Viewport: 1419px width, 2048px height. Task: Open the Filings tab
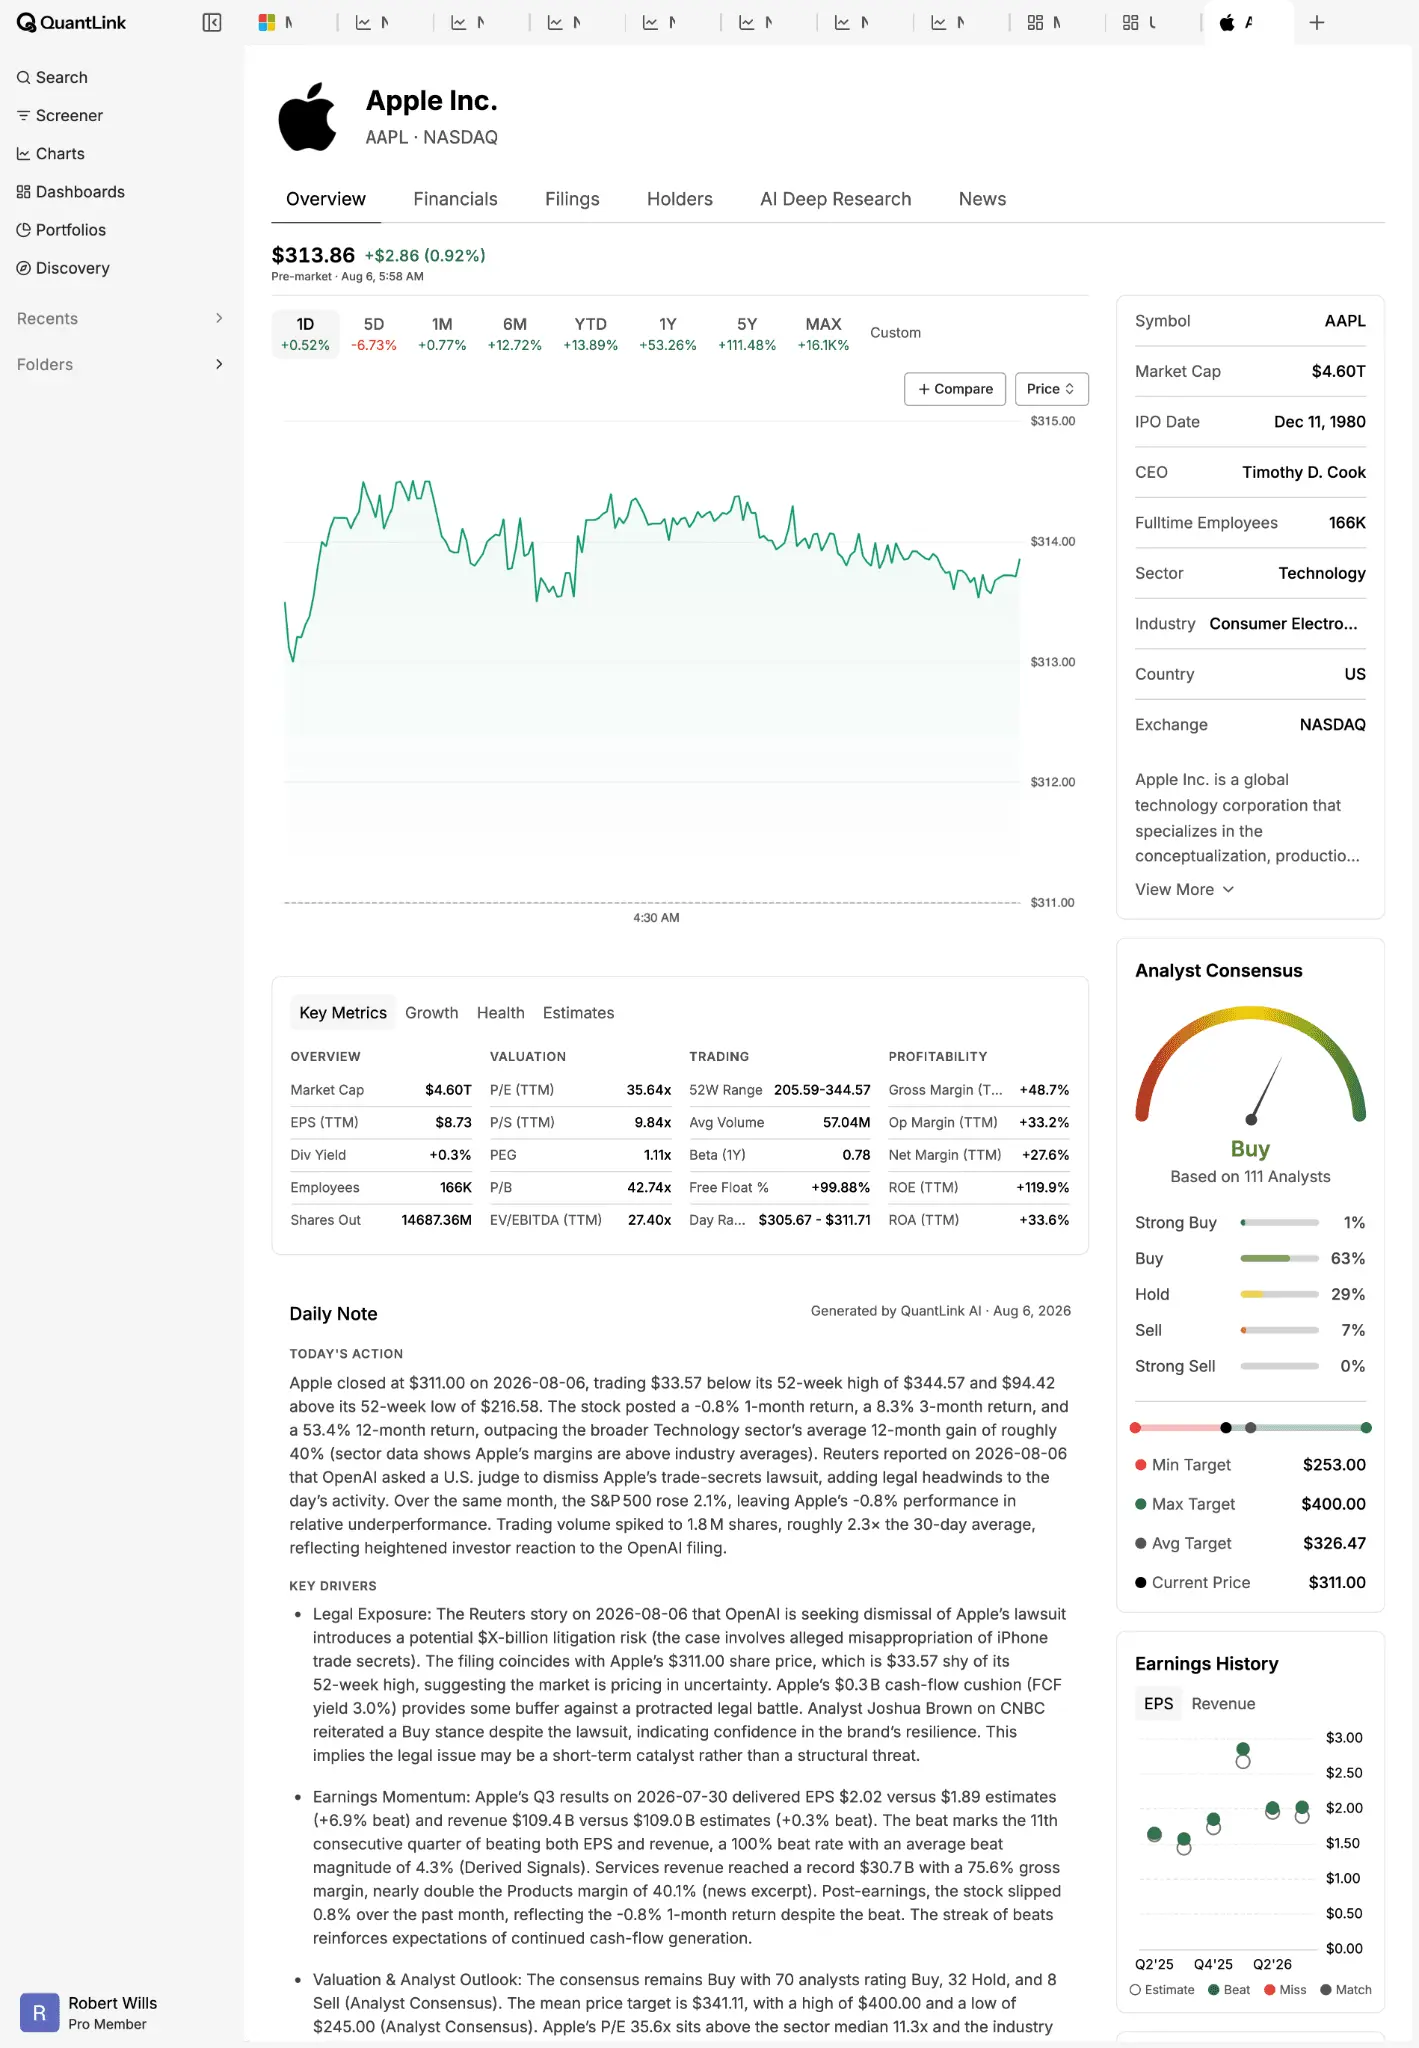(x=572, y=199)
